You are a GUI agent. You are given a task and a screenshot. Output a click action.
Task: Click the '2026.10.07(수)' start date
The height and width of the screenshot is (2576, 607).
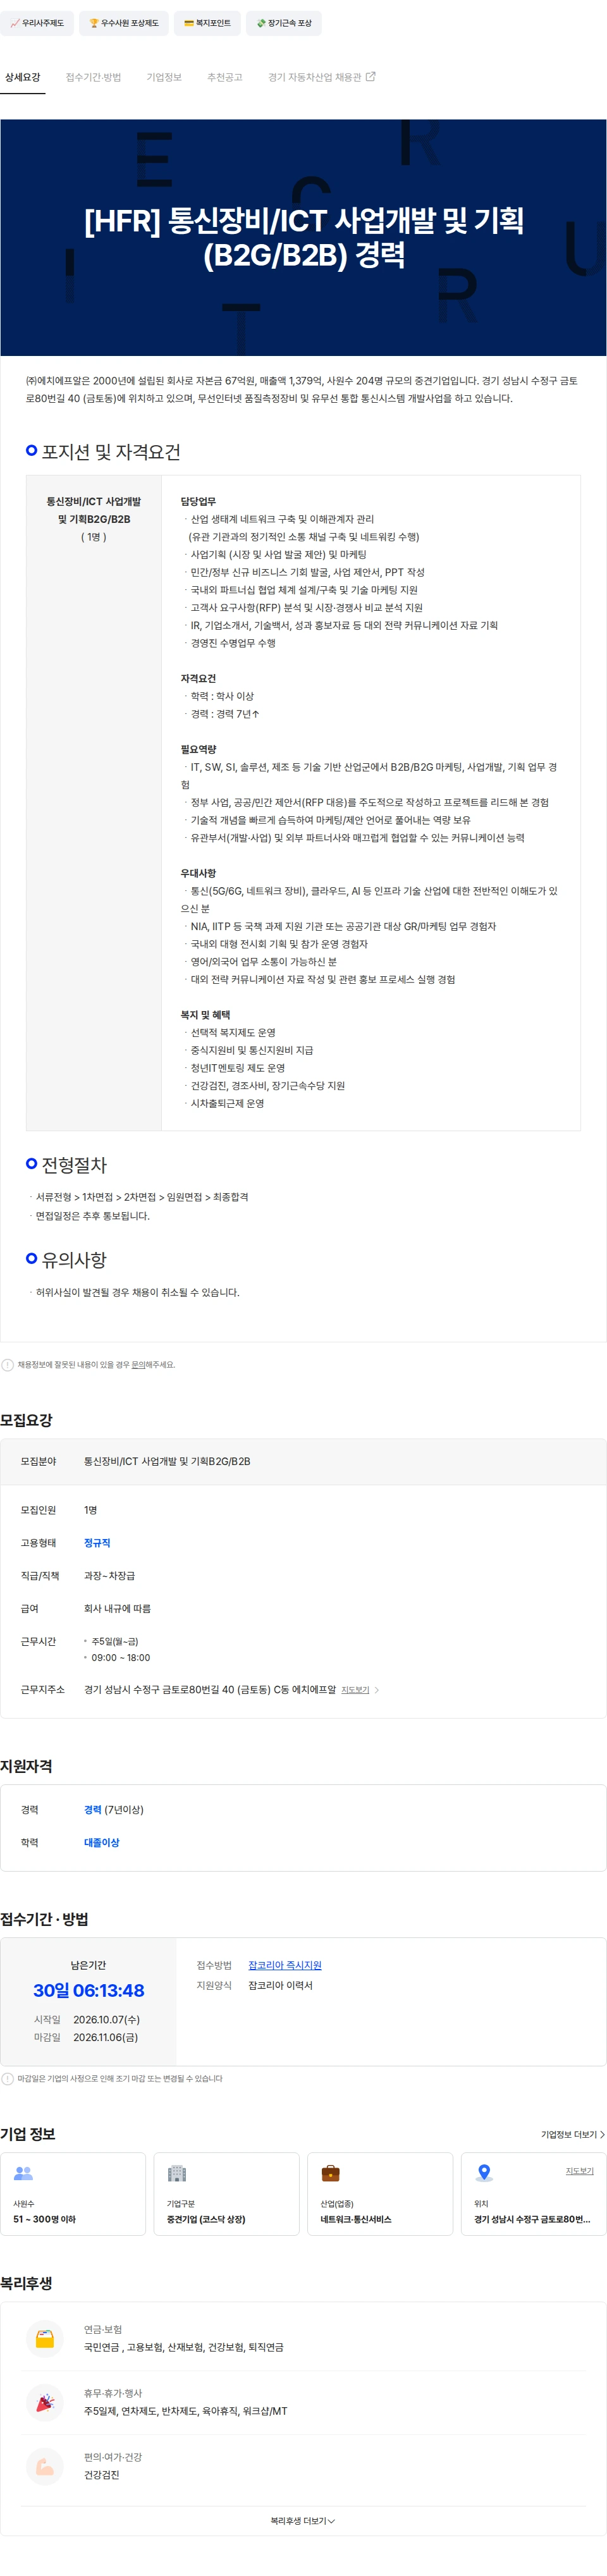(x=106, y=2019)
